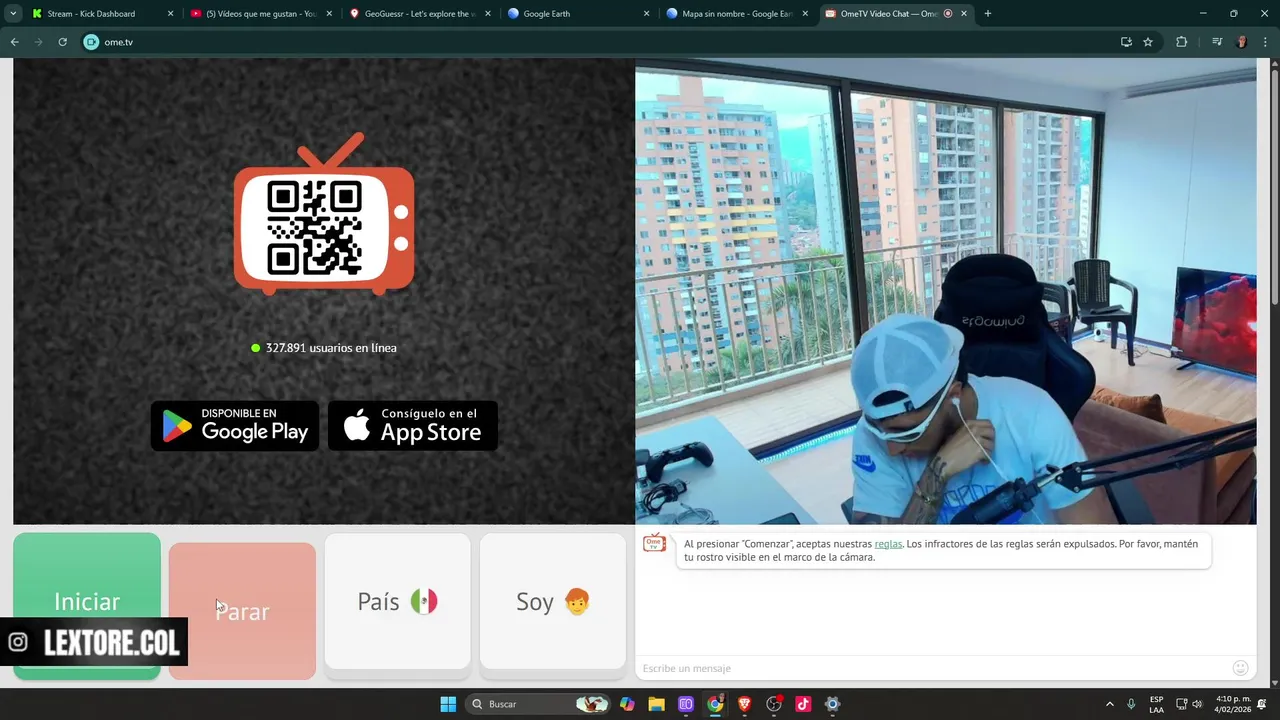Screen dimensions: 1280x720
Task: Switch to the Google Earth tab
Action: [578, 14]
